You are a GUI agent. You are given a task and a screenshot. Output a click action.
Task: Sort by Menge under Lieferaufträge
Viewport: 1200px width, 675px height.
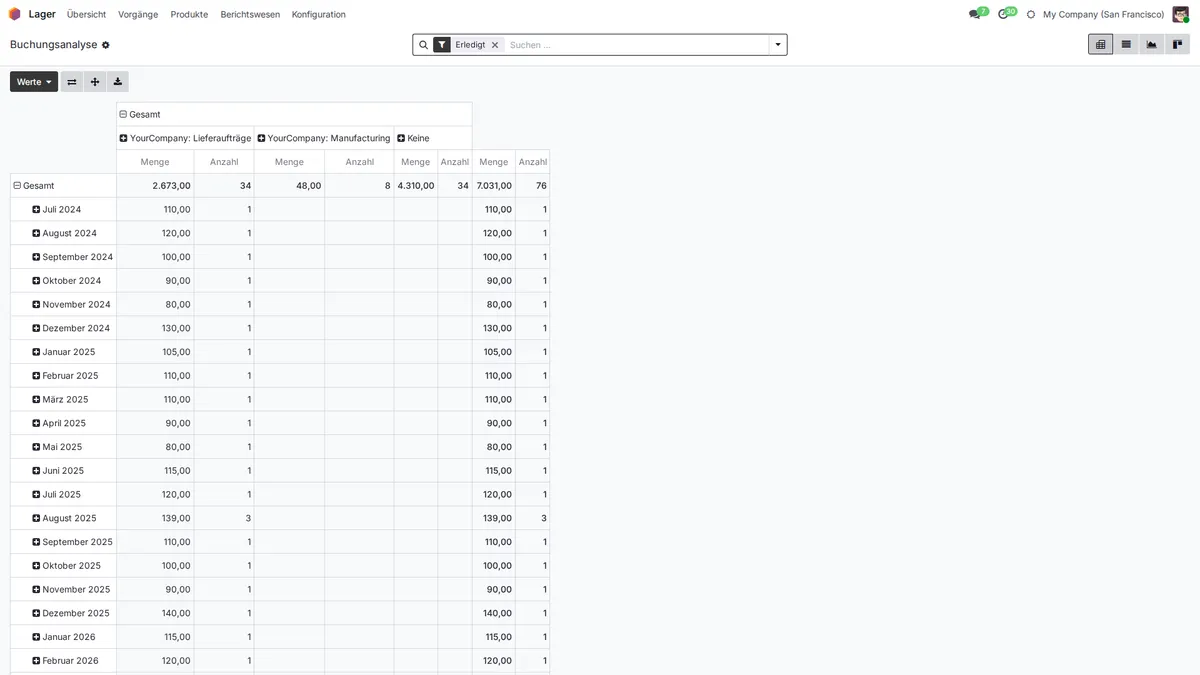coord(155,161)
